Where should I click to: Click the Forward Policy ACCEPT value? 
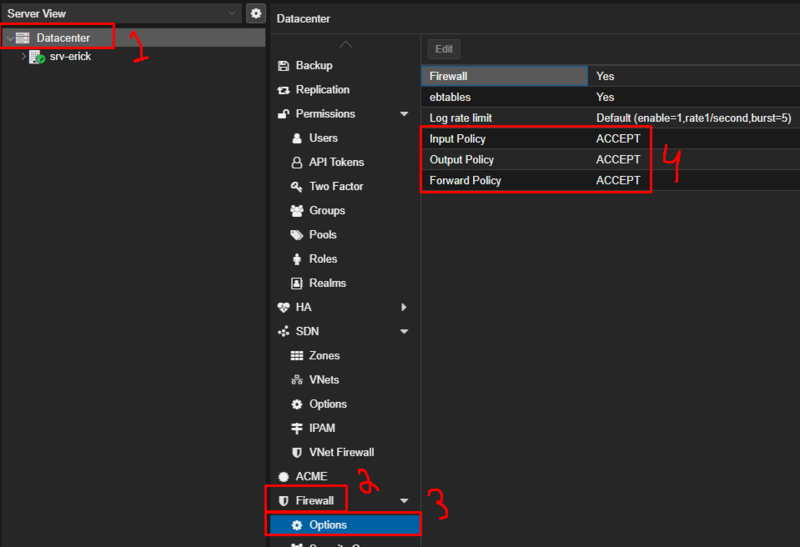[x=618, y=181]
